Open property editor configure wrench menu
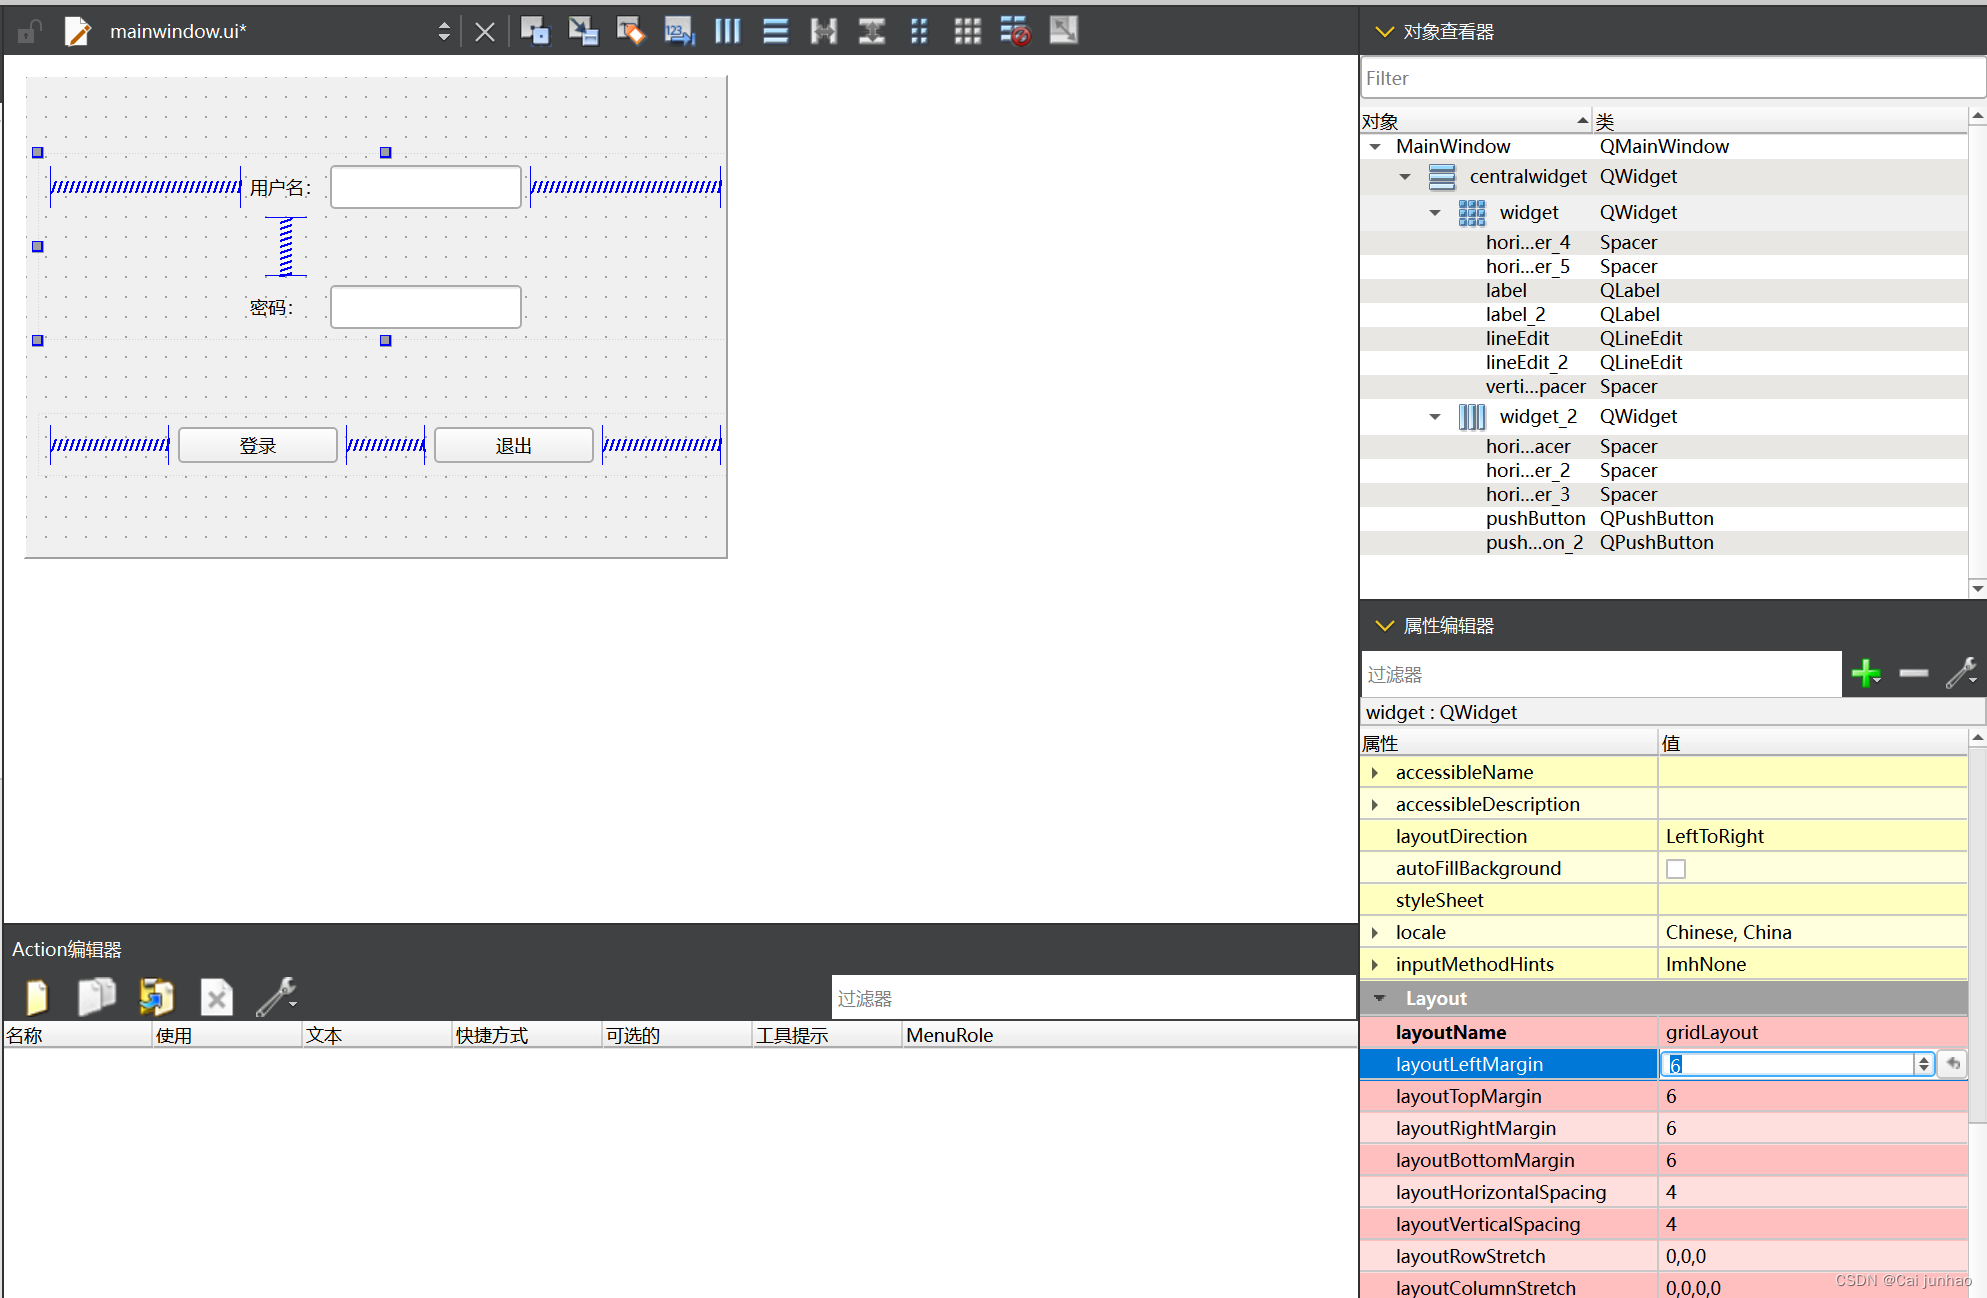 pyautogui.click(x=1961, y=674)
